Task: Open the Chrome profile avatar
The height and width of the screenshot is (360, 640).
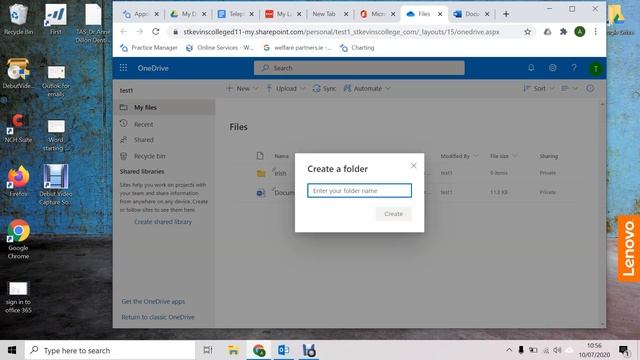Action: 580,31
